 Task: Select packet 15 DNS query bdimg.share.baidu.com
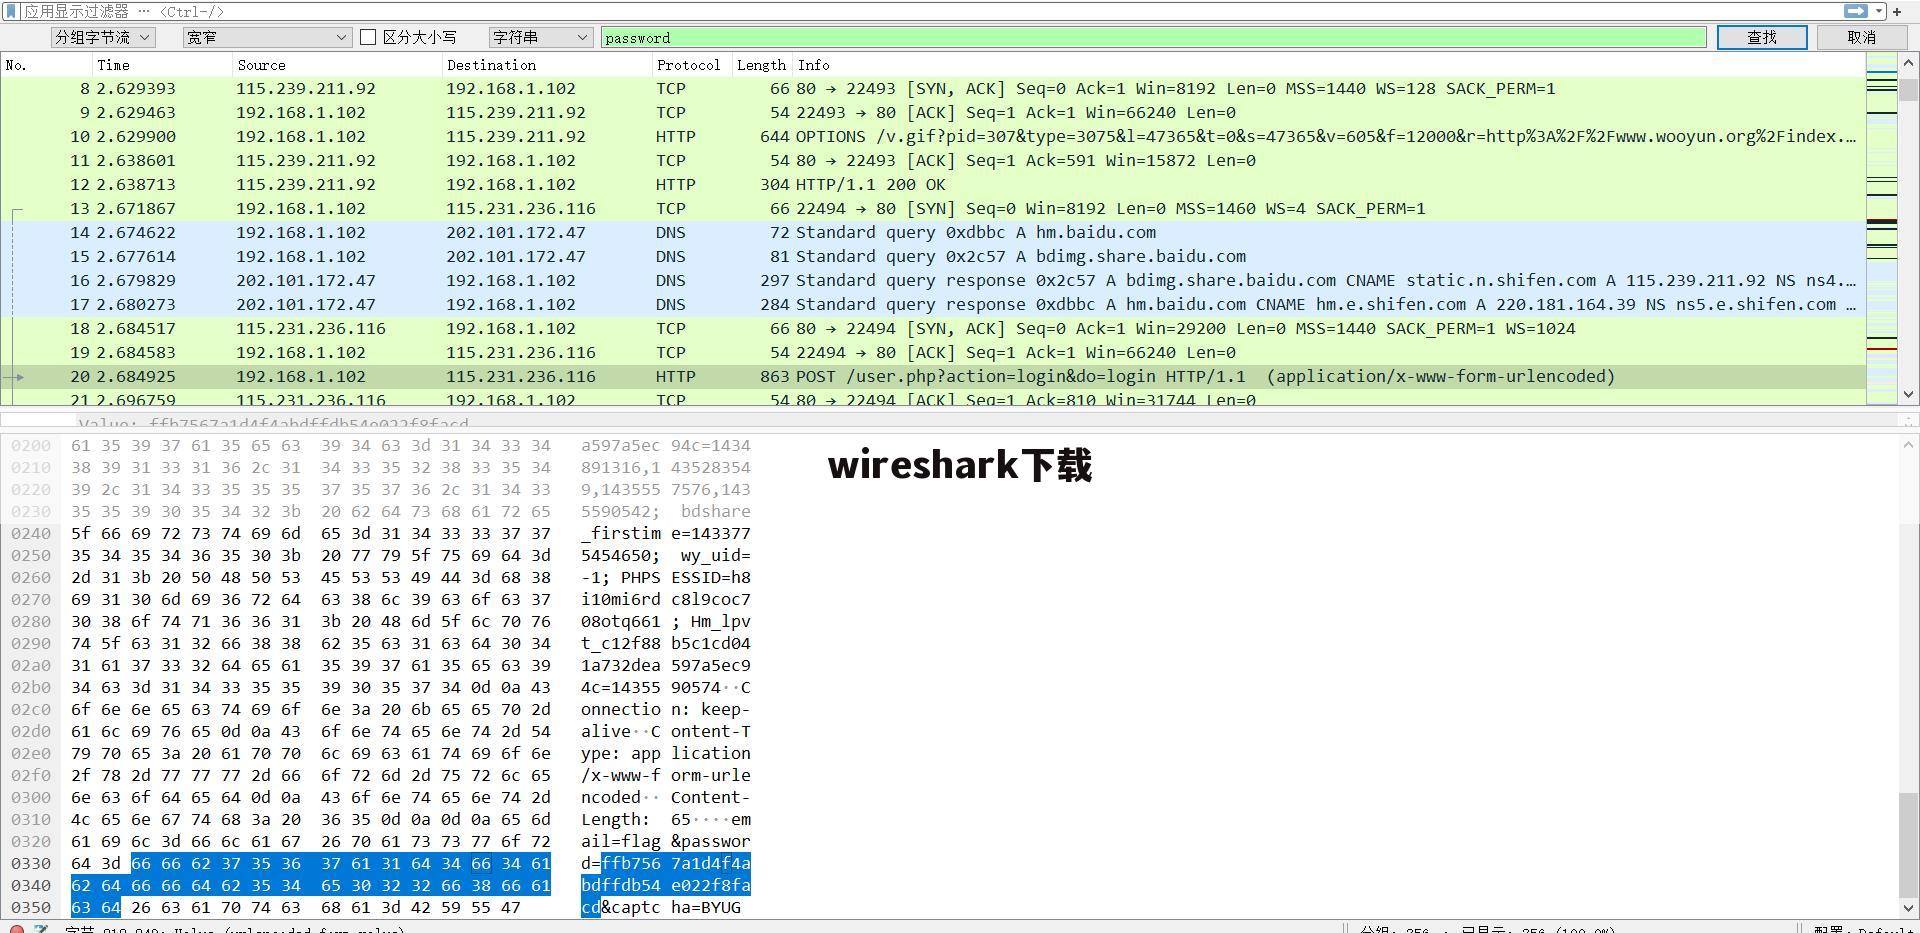[933, 256]
